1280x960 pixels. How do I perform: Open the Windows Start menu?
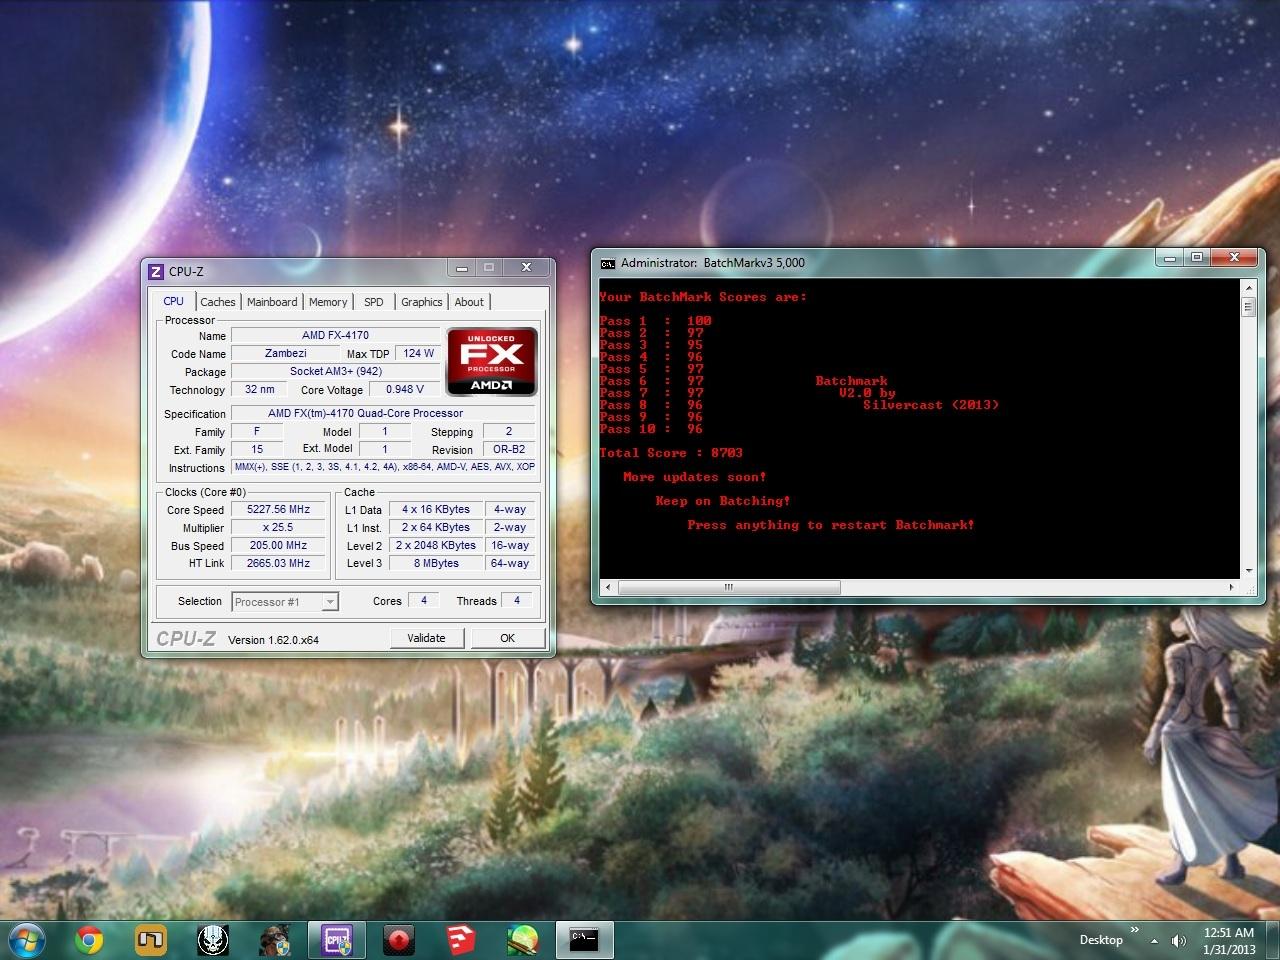(x=25, y=940)
